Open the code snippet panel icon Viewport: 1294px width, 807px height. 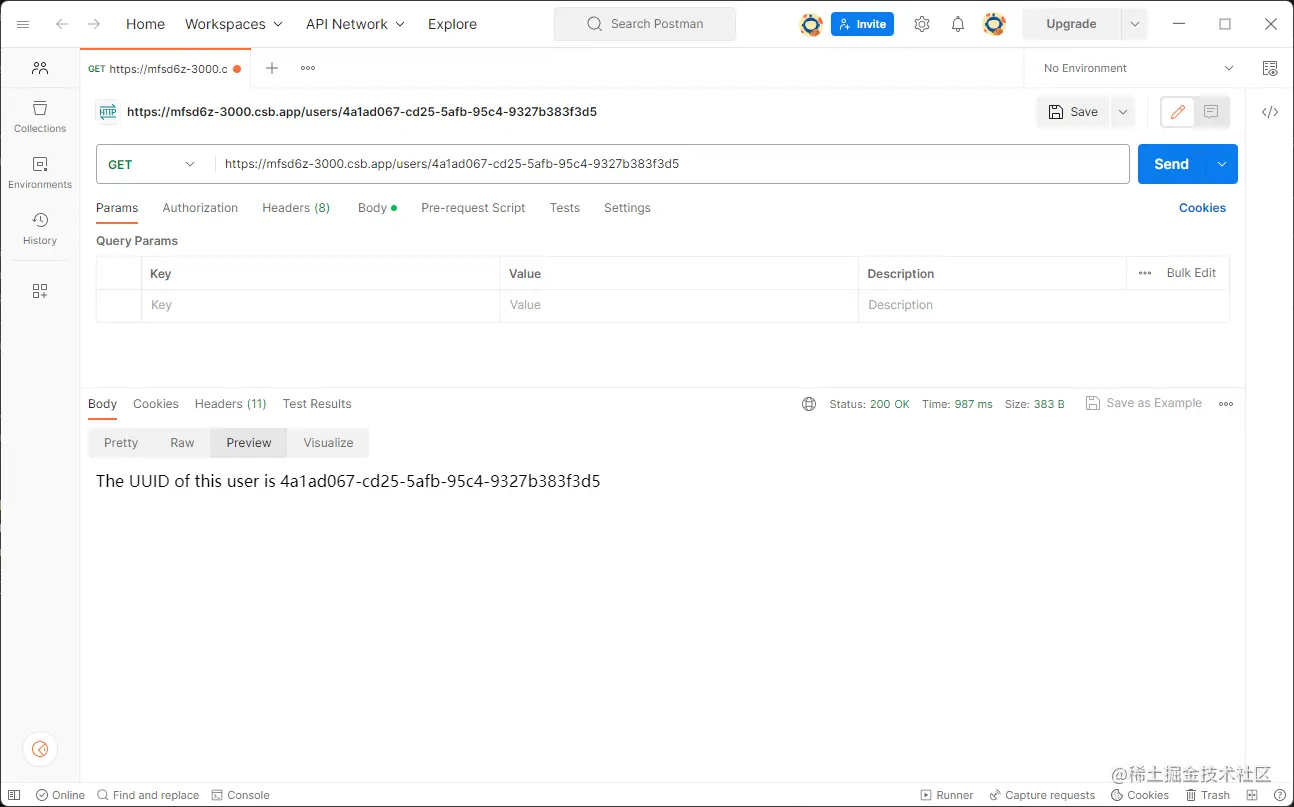(1270, 112)
